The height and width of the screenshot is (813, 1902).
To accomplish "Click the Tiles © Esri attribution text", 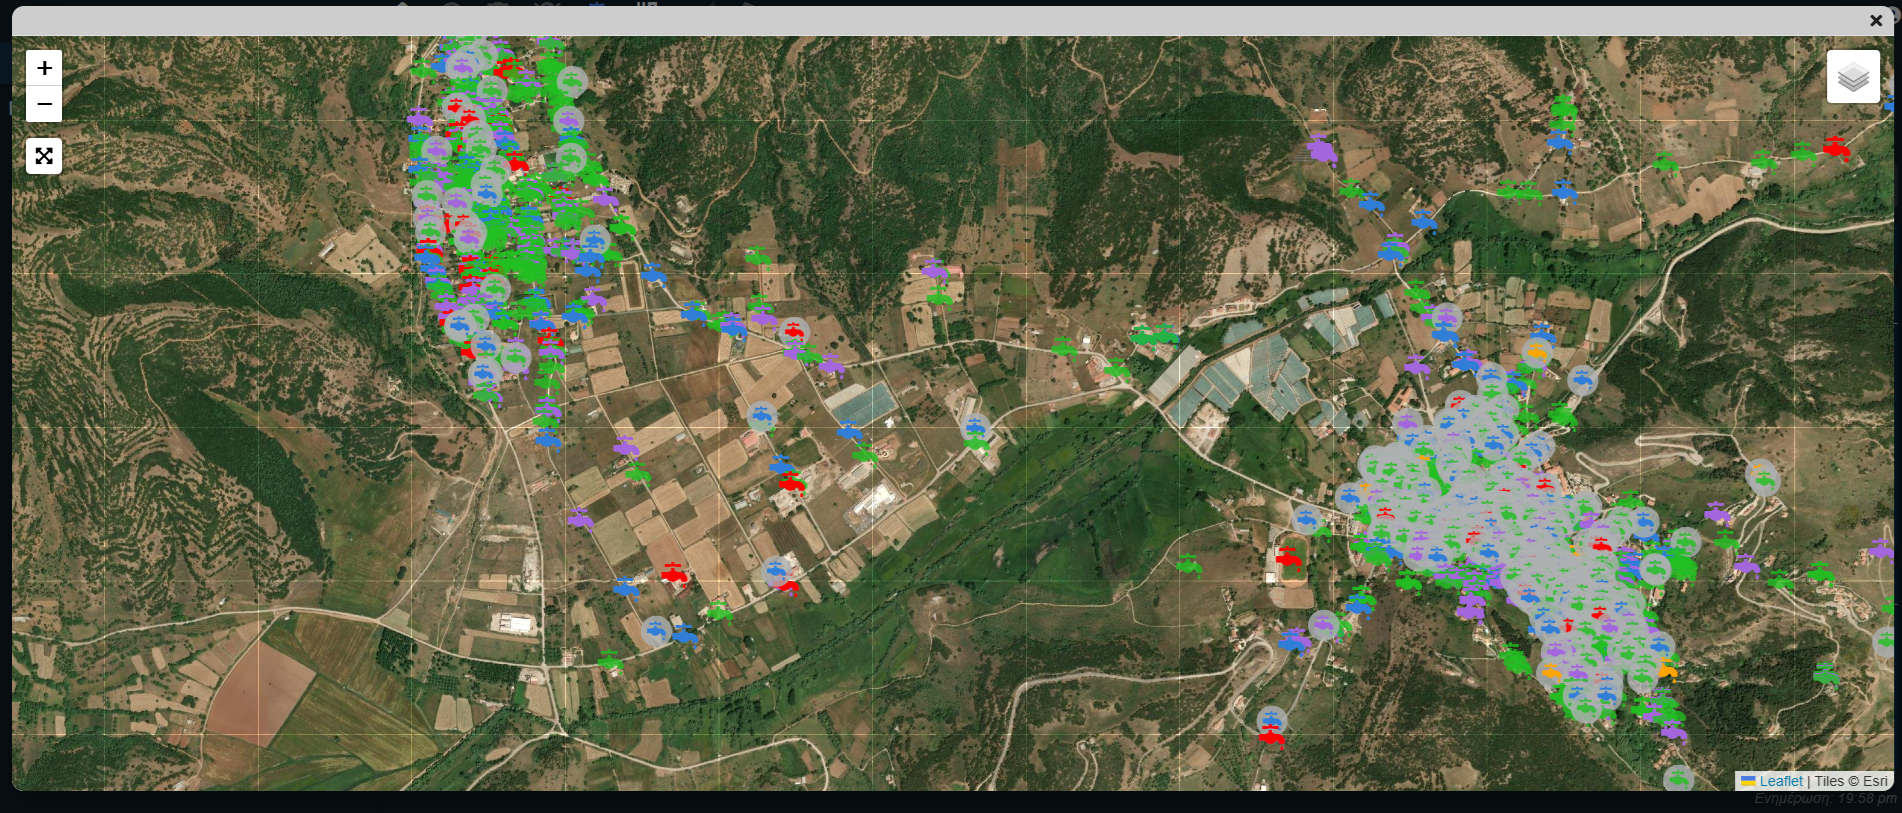I will [x=1850, y=781].
